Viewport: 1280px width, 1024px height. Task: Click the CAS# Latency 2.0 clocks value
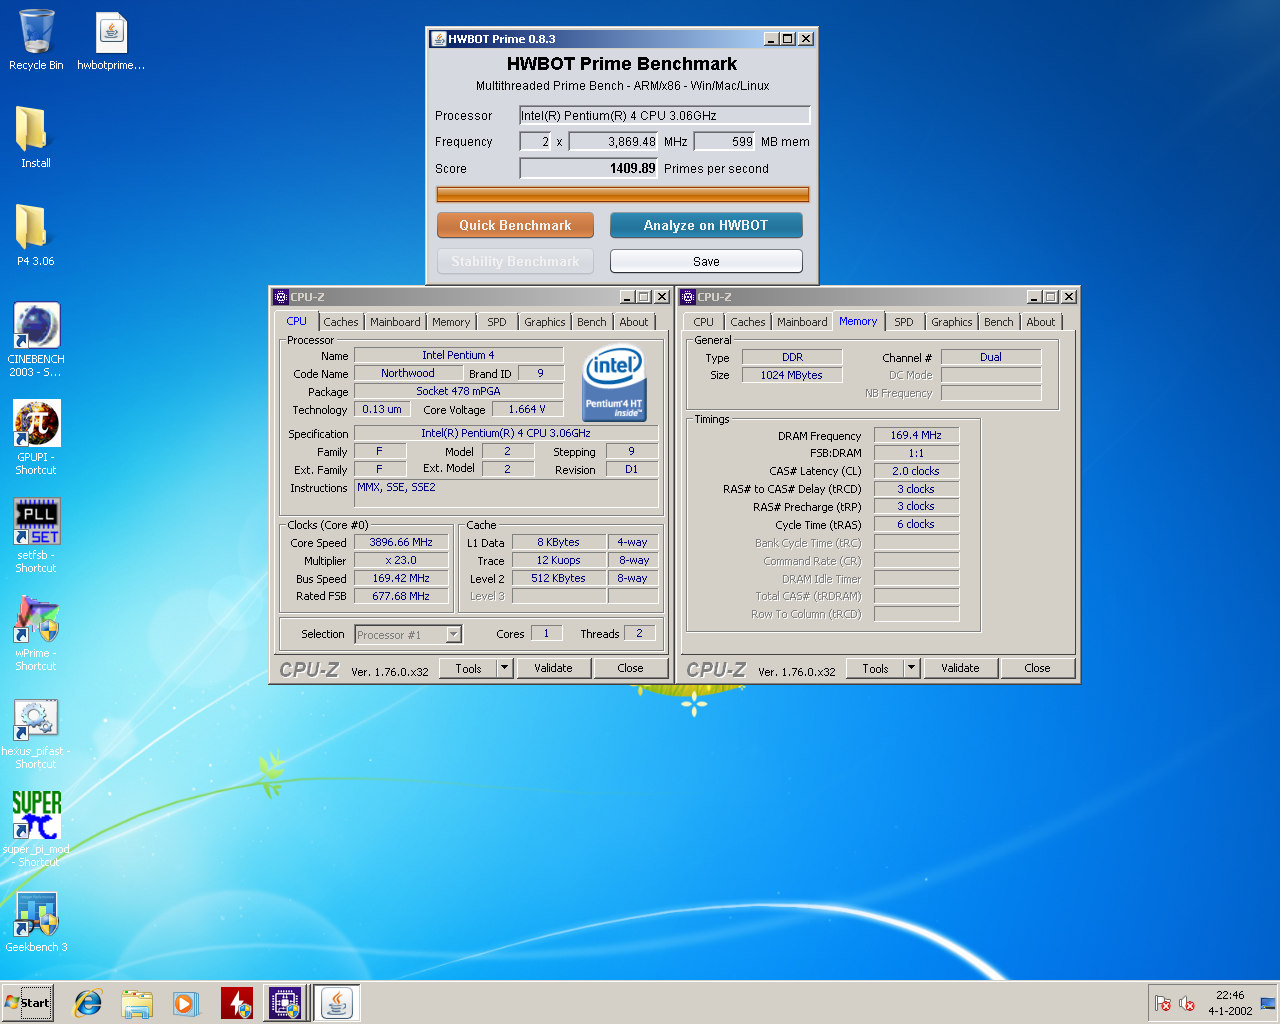pyautogui.click(x=916, y=471)
